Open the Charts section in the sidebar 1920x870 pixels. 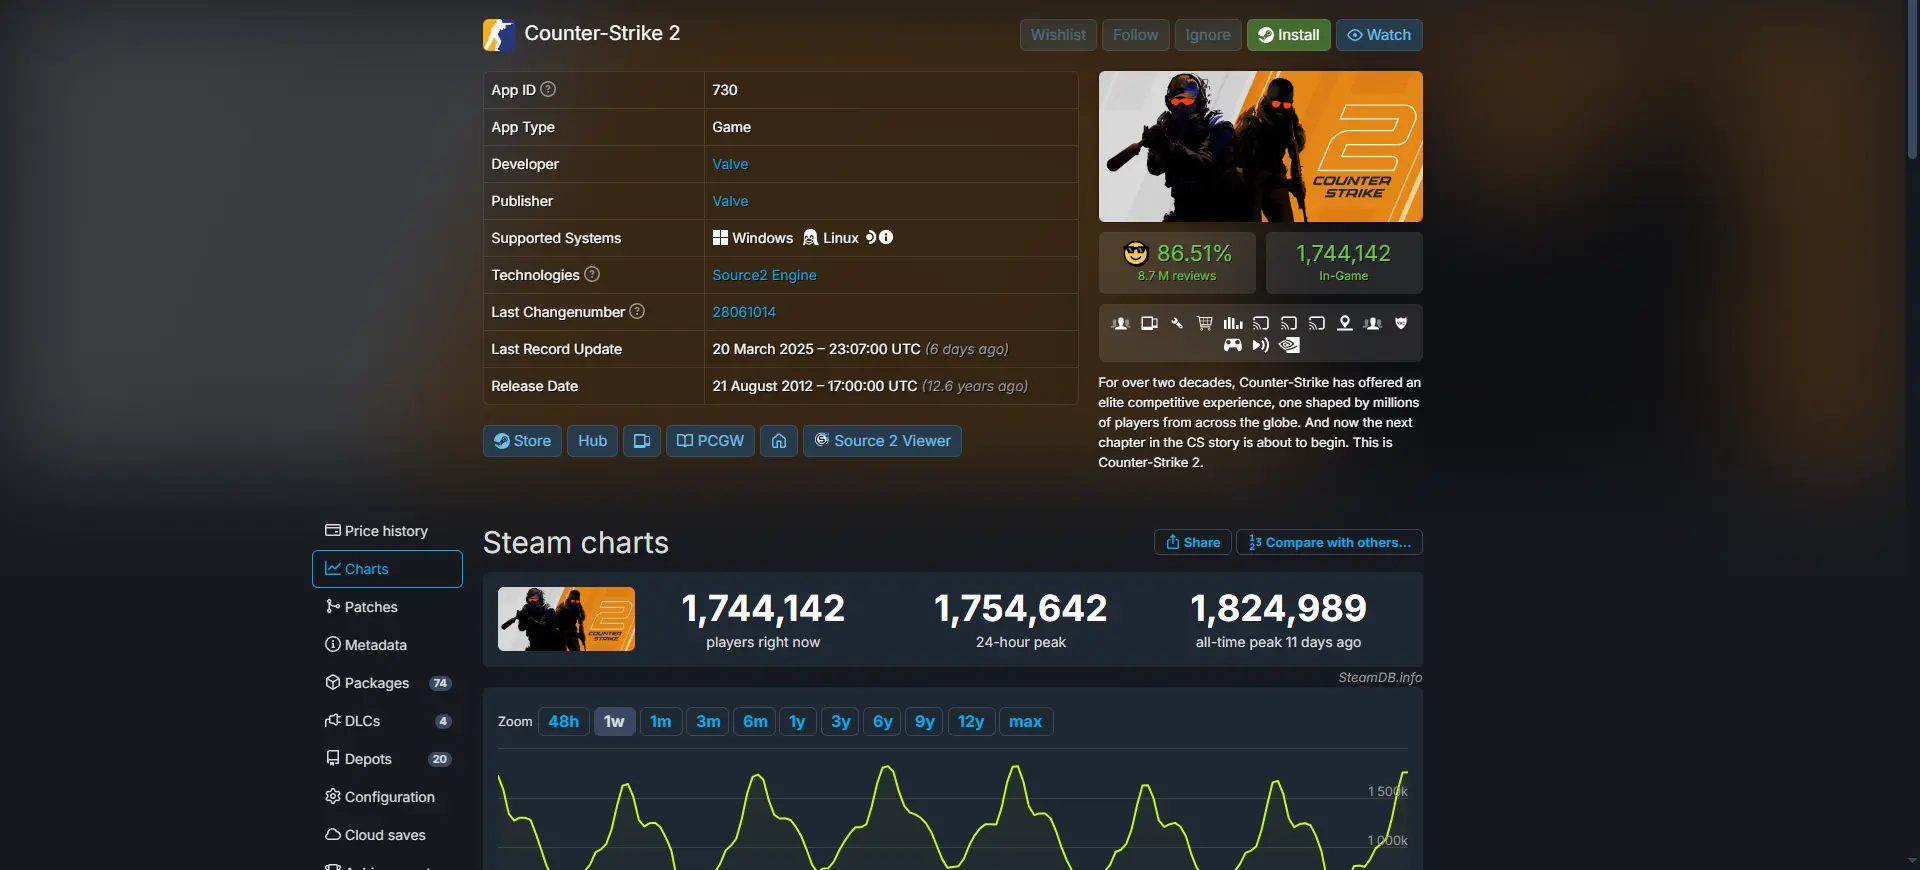point(387,569)
